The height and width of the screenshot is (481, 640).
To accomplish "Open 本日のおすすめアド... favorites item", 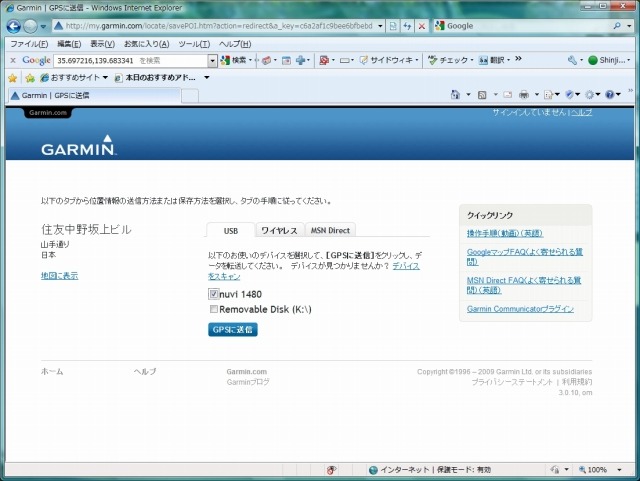I will 155,78.
